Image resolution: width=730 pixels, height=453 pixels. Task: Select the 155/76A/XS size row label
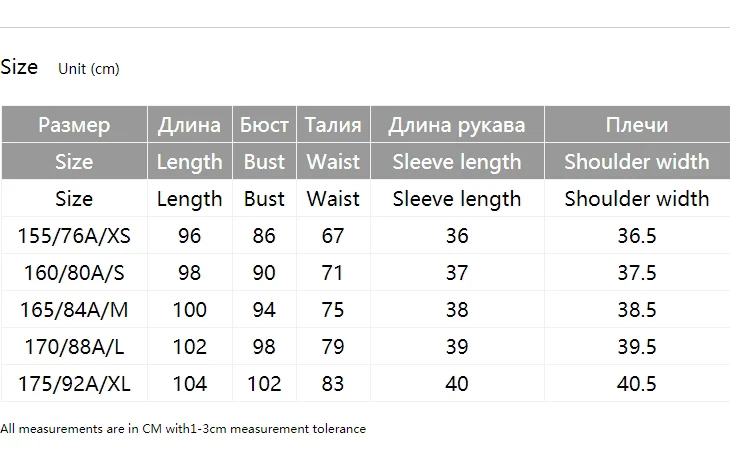(x=74, y=236)
